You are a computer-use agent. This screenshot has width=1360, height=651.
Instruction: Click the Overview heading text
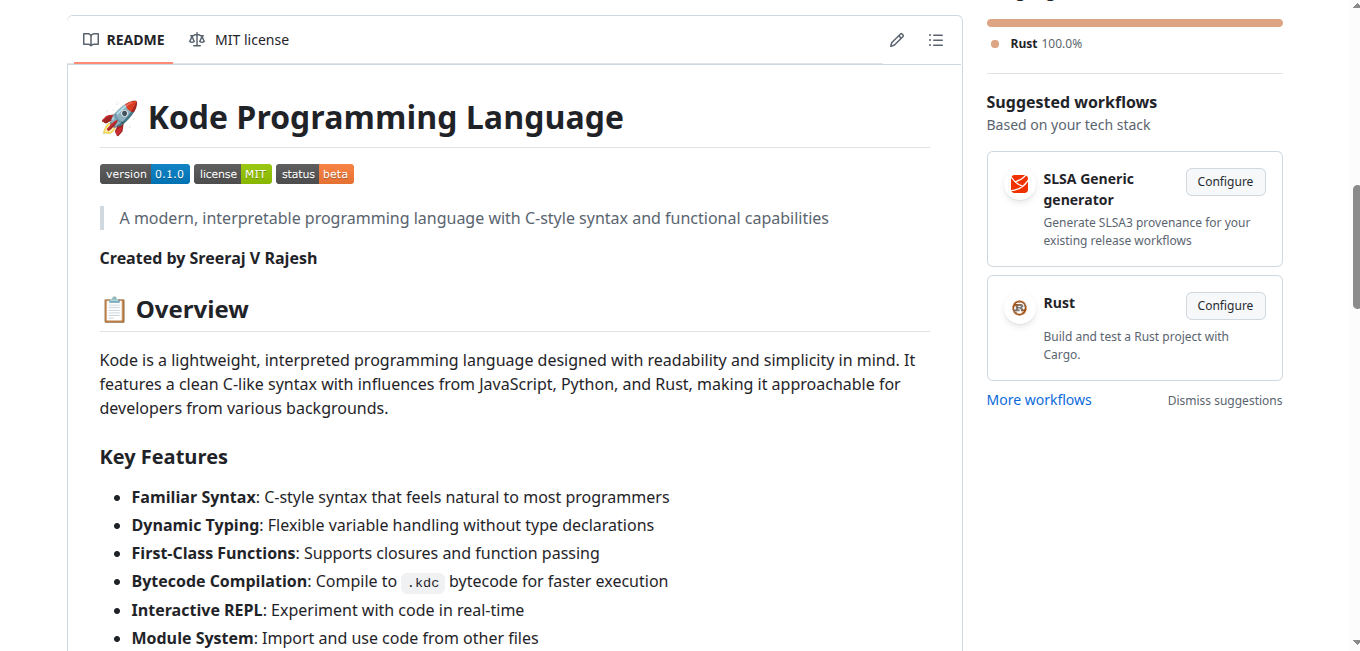click(192, 310)
